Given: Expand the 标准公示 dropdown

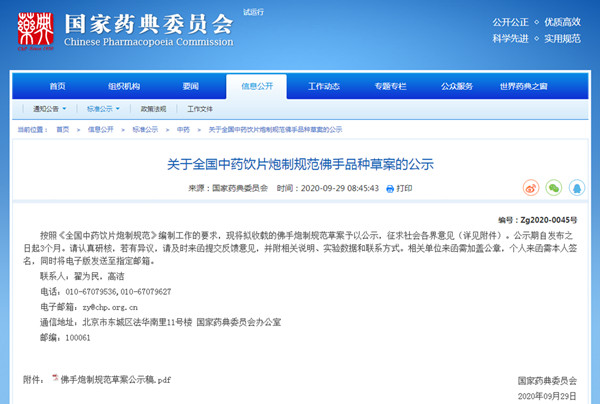Looking at the screenshot, I should coord(105,108).
